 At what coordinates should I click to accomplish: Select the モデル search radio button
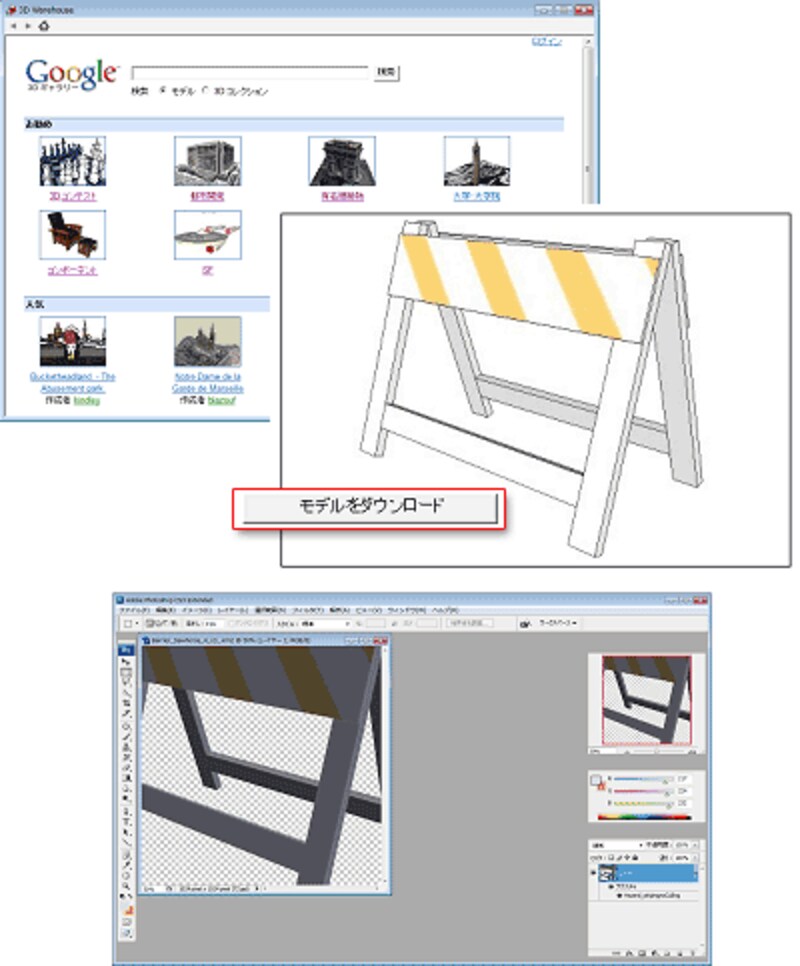tap(163, 91)
